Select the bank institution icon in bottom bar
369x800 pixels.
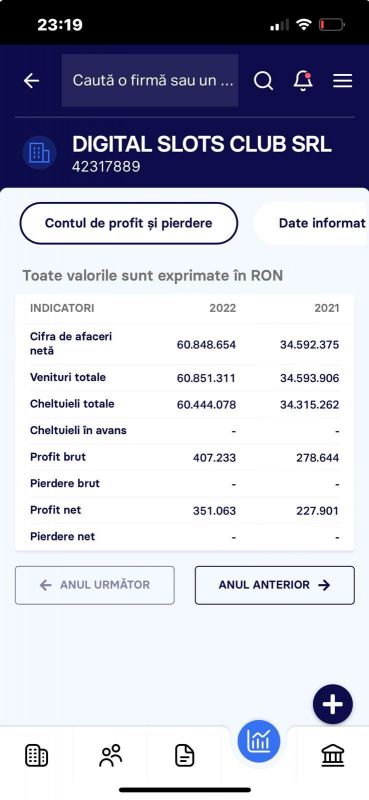coord(333,755)
